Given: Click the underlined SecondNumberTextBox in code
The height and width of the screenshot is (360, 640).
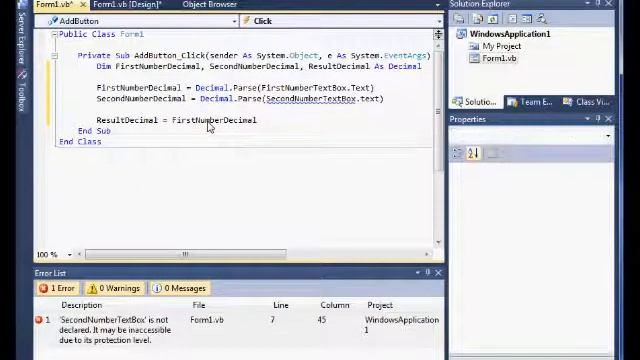Looking at the screenshot, I should click(311, 99).
